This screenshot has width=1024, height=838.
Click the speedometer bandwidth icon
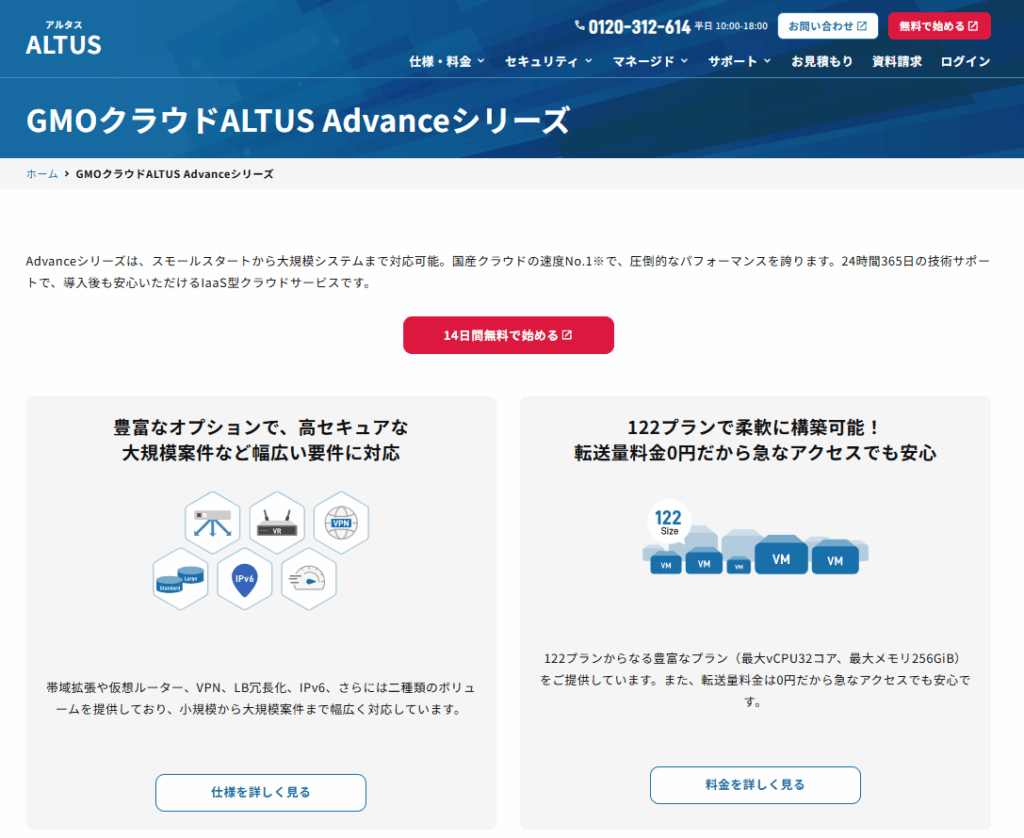[x=309, y=578]
